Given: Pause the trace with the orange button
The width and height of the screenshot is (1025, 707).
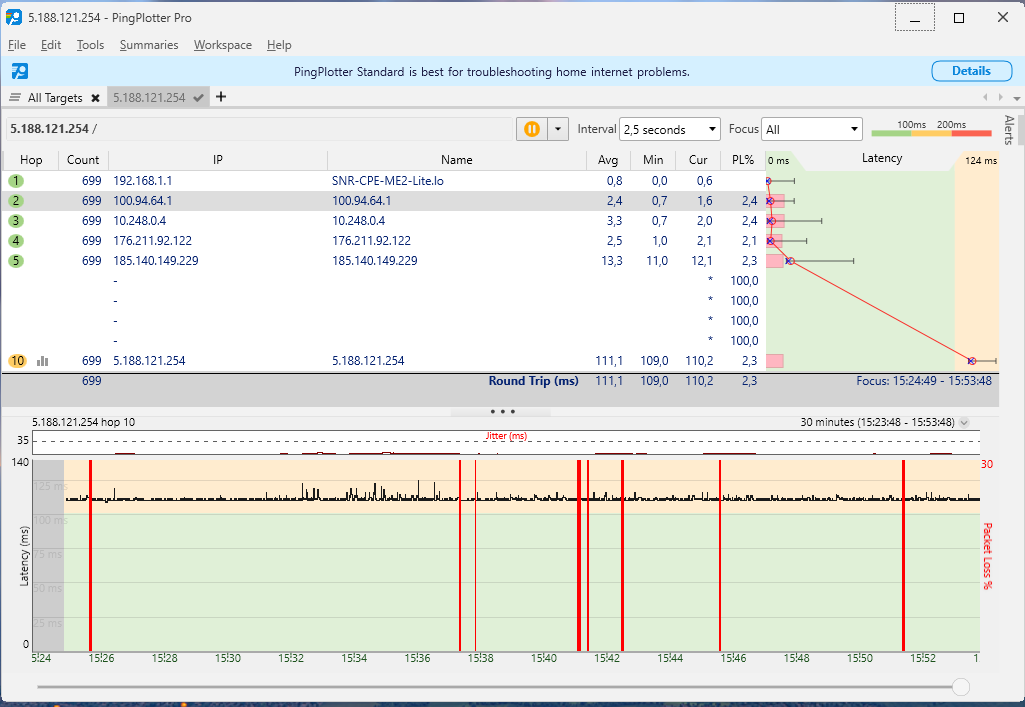Looking at the screenshot, I should point(531,129).
